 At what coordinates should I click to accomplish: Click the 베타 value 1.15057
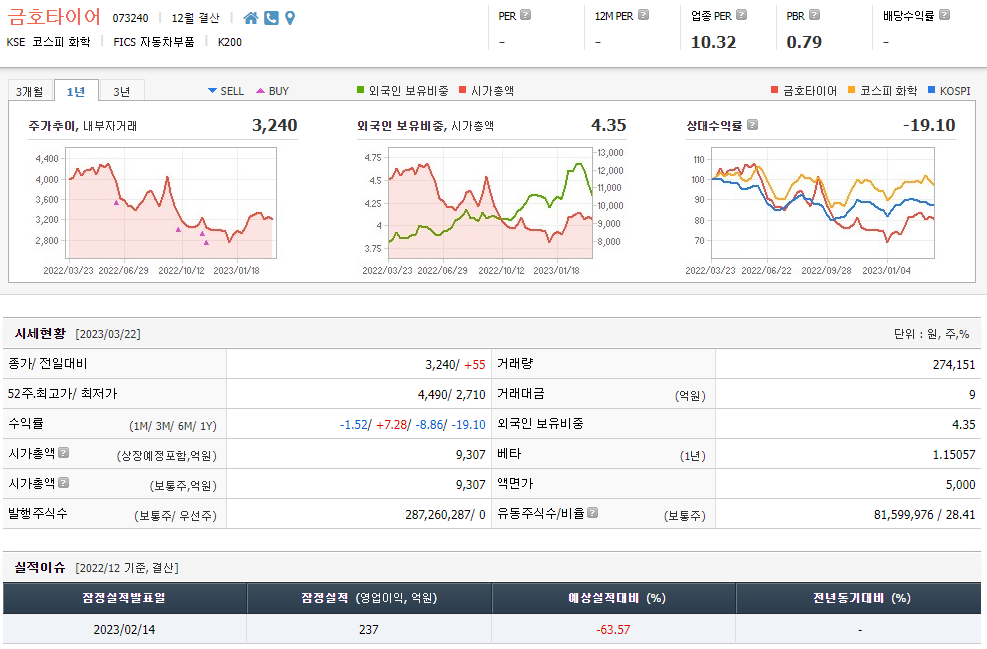pyautogui.click(x=954, y=454)
